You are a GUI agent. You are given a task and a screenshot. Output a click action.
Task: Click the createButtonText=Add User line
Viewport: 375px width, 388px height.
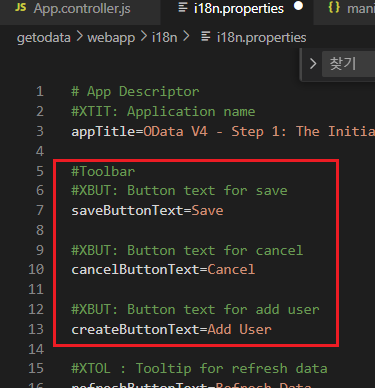tap(171, 329)
